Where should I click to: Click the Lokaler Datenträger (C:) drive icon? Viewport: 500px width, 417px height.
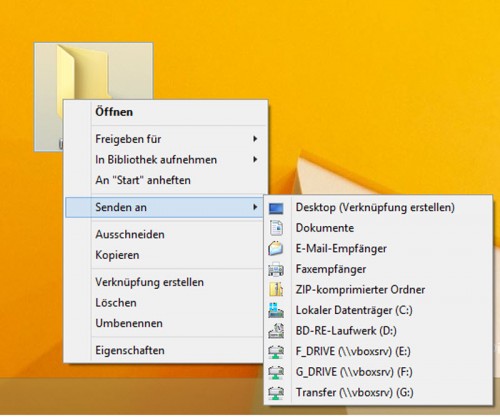coord(276,310)
